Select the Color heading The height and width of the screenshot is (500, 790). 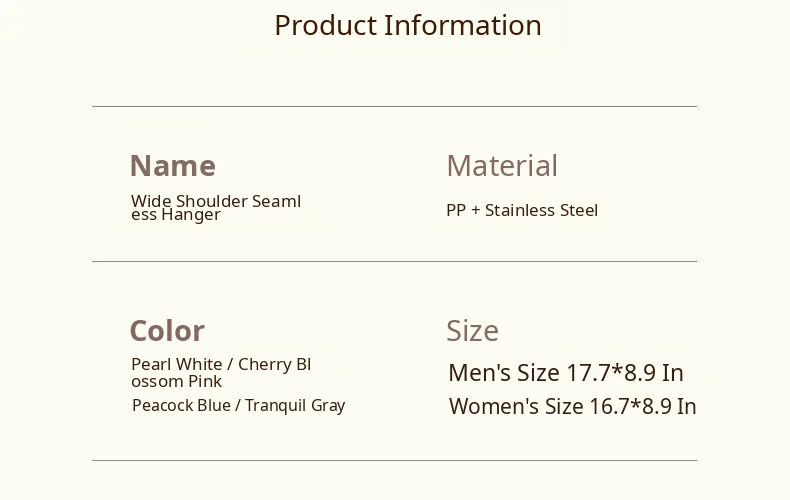click(166, 331)
